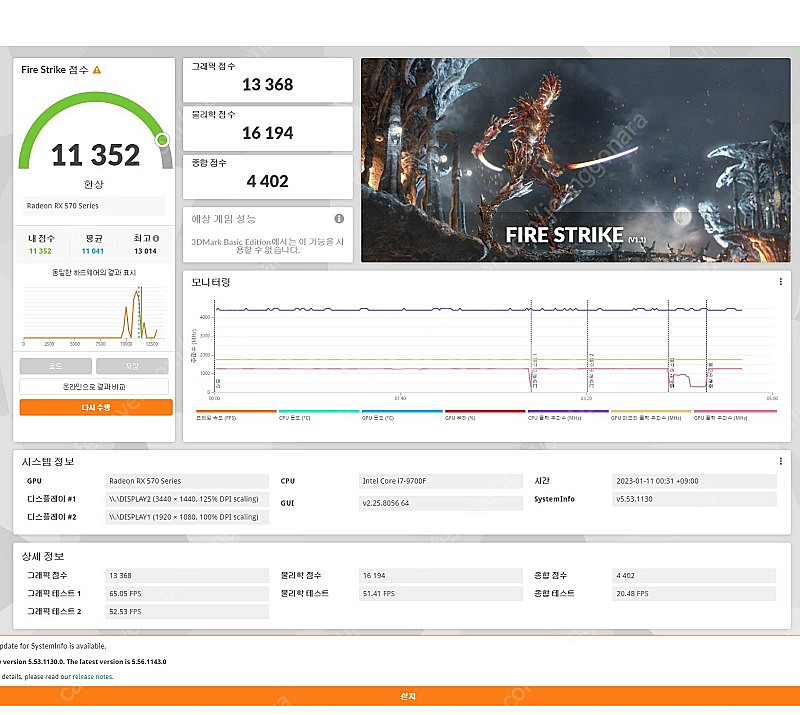Click 온라인으로 결과비교 button
The width and height of the screenshot is (800, 715).
click(x=94, y=387)
